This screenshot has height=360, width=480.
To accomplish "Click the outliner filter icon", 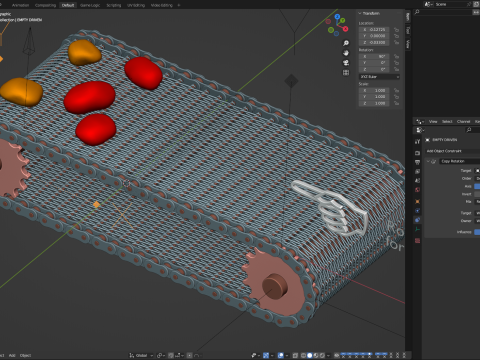I will pos(476,12).
